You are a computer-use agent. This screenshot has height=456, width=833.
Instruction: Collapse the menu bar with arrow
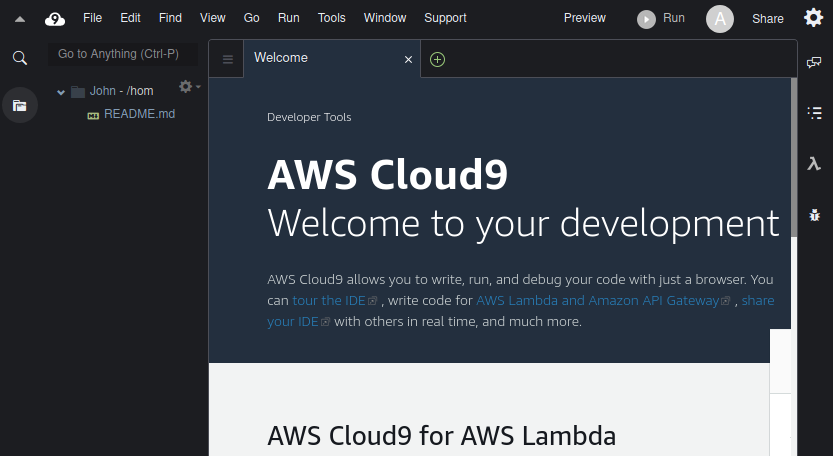(x=19, y=19)
